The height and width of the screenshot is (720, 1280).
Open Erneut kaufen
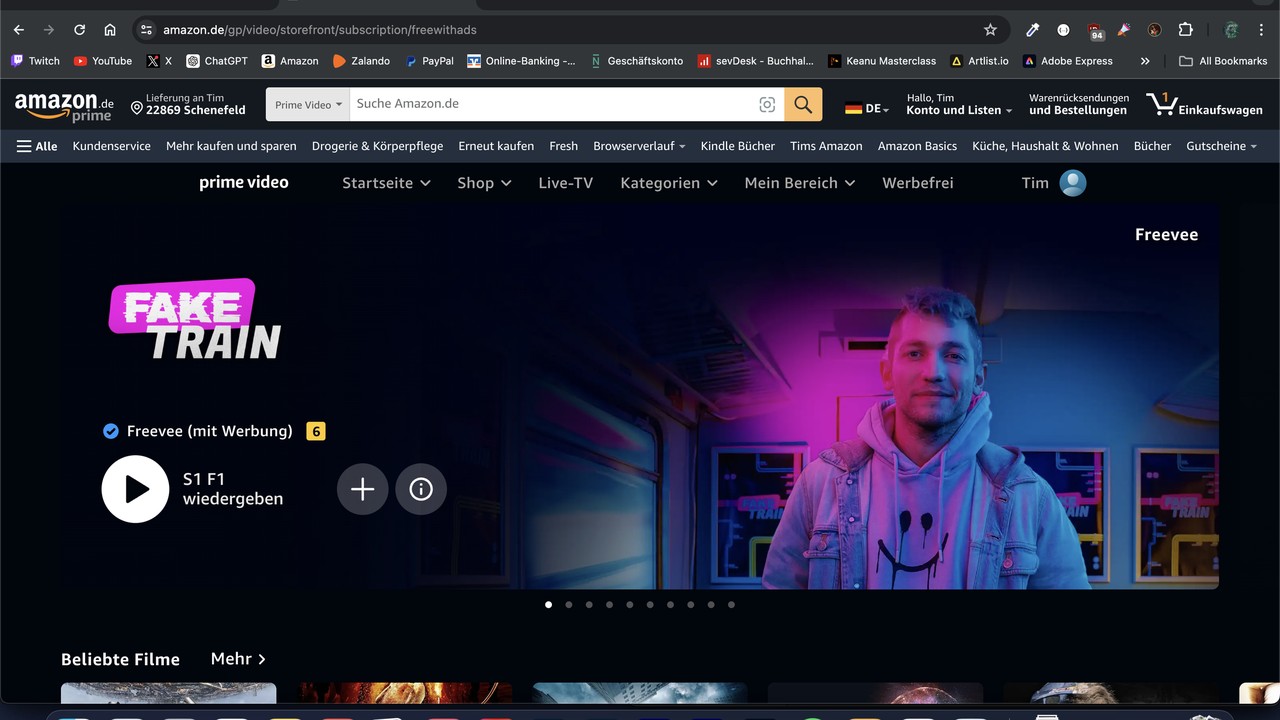(x=496, y=146)
